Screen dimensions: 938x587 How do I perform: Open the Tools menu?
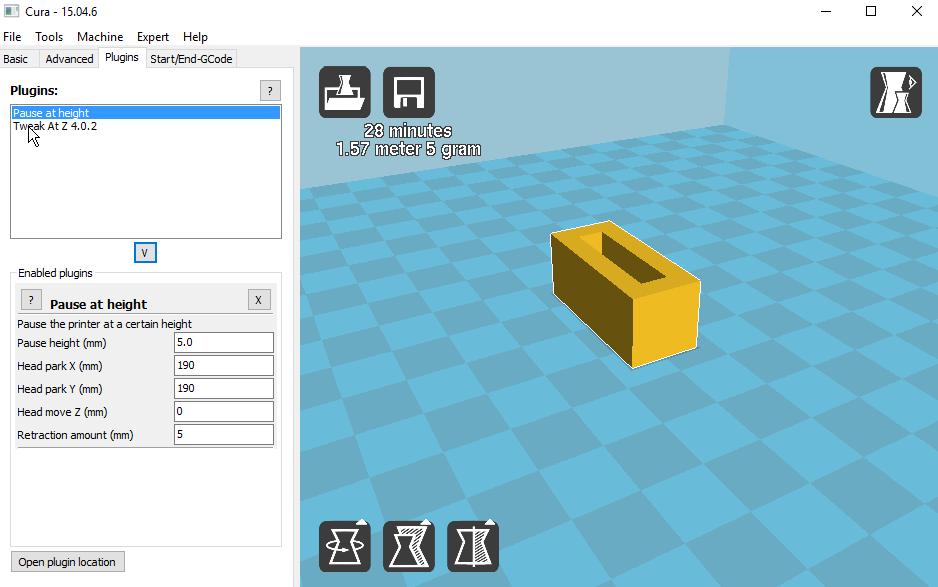coord(49,37)
